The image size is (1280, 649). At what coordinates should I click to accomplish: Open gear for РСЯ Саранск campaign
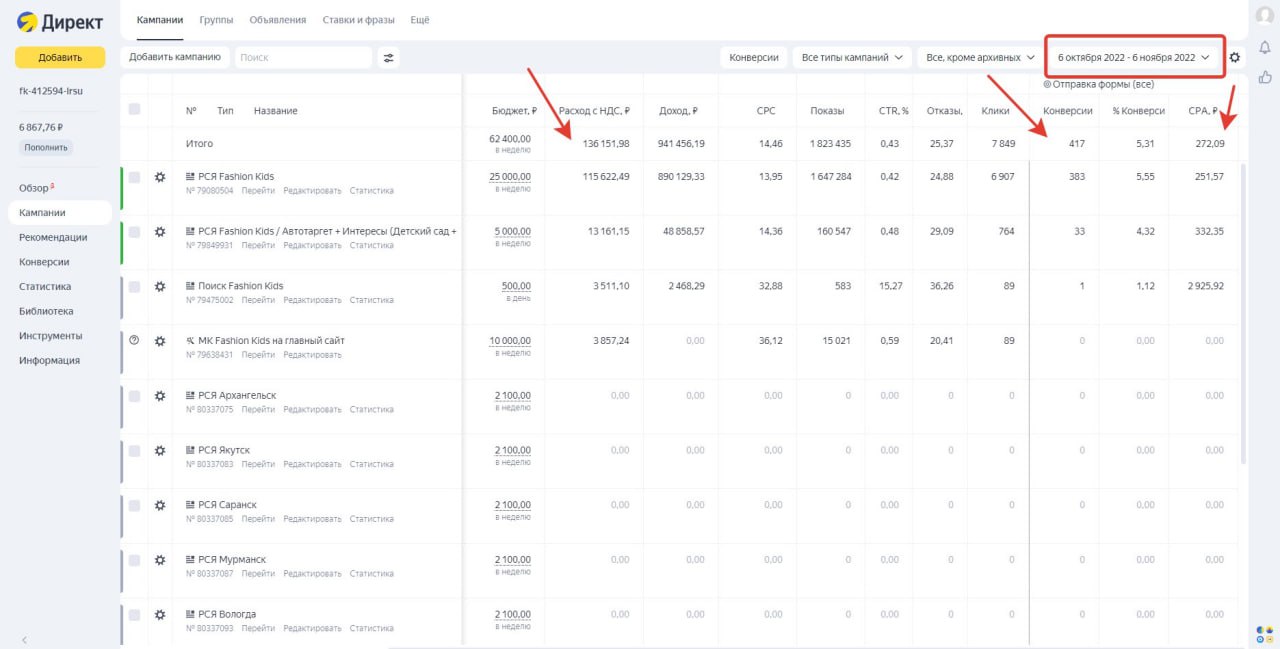point(160,505)
